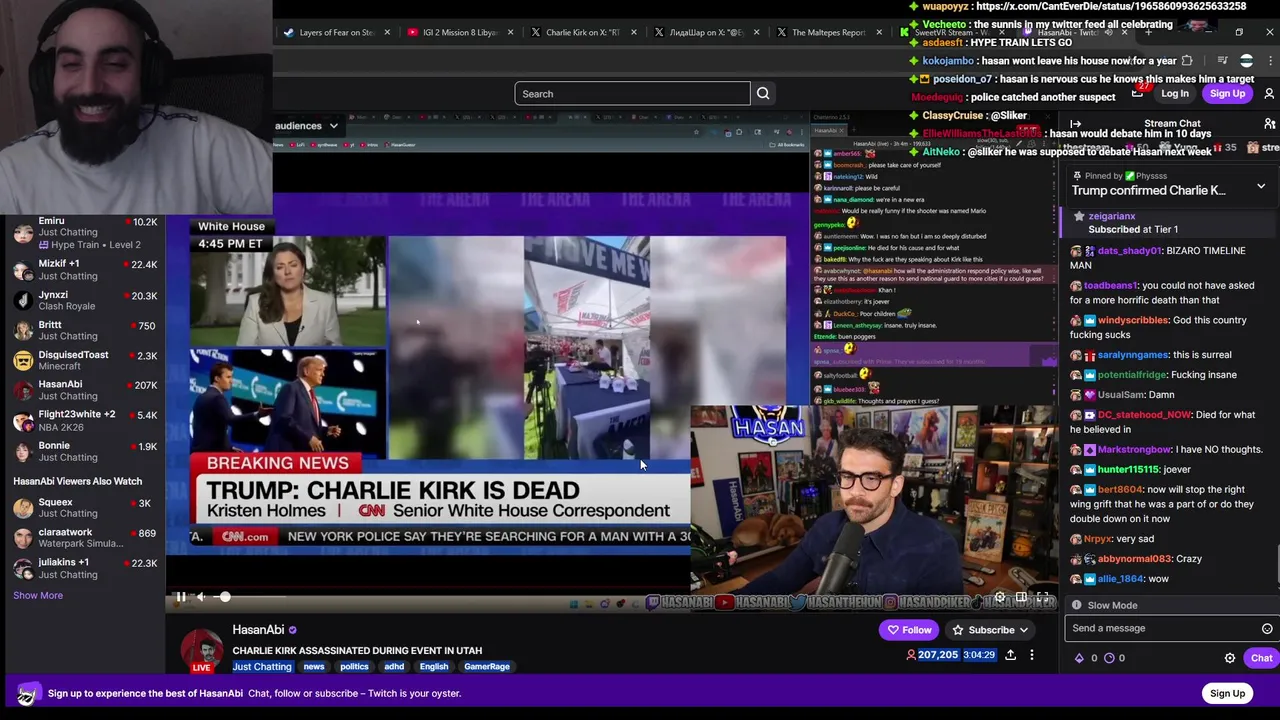Expand the pinned message chevron
The width and height of the screenshot is (1280, 720).
click(x=1261, y=187)
